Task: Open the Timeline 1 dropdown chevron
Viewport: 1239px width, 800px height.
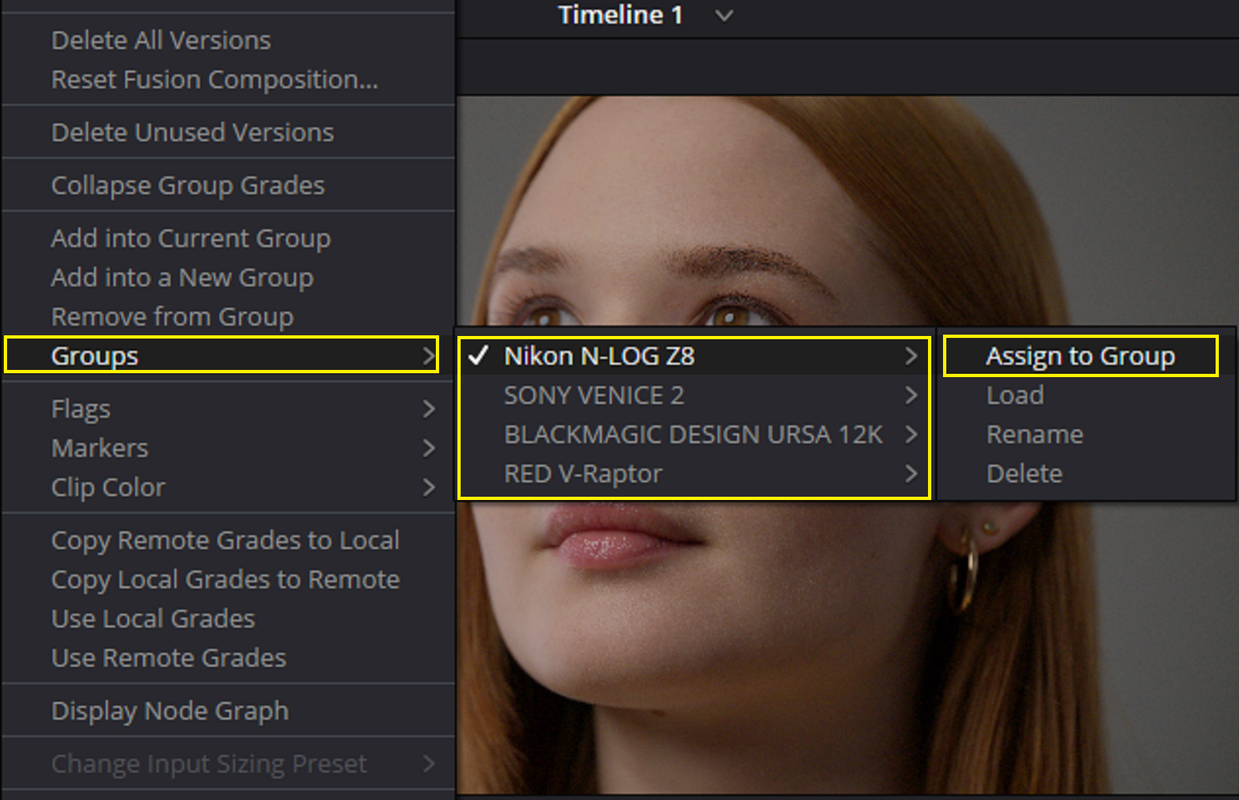Action: coord(725,16)
